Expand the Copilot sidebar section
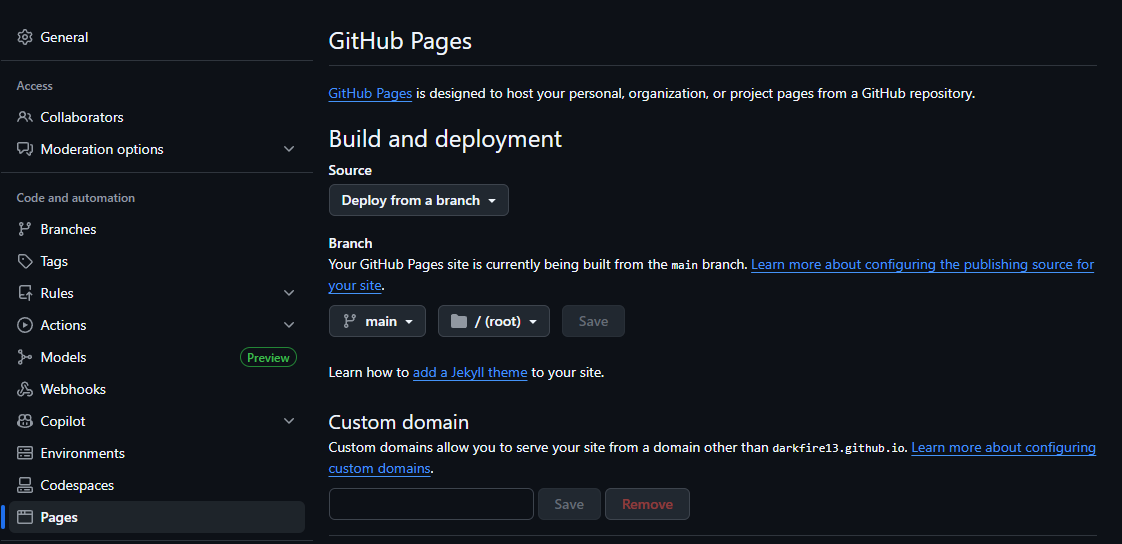This screenshot has height=544, width=1122. point(289,421)
